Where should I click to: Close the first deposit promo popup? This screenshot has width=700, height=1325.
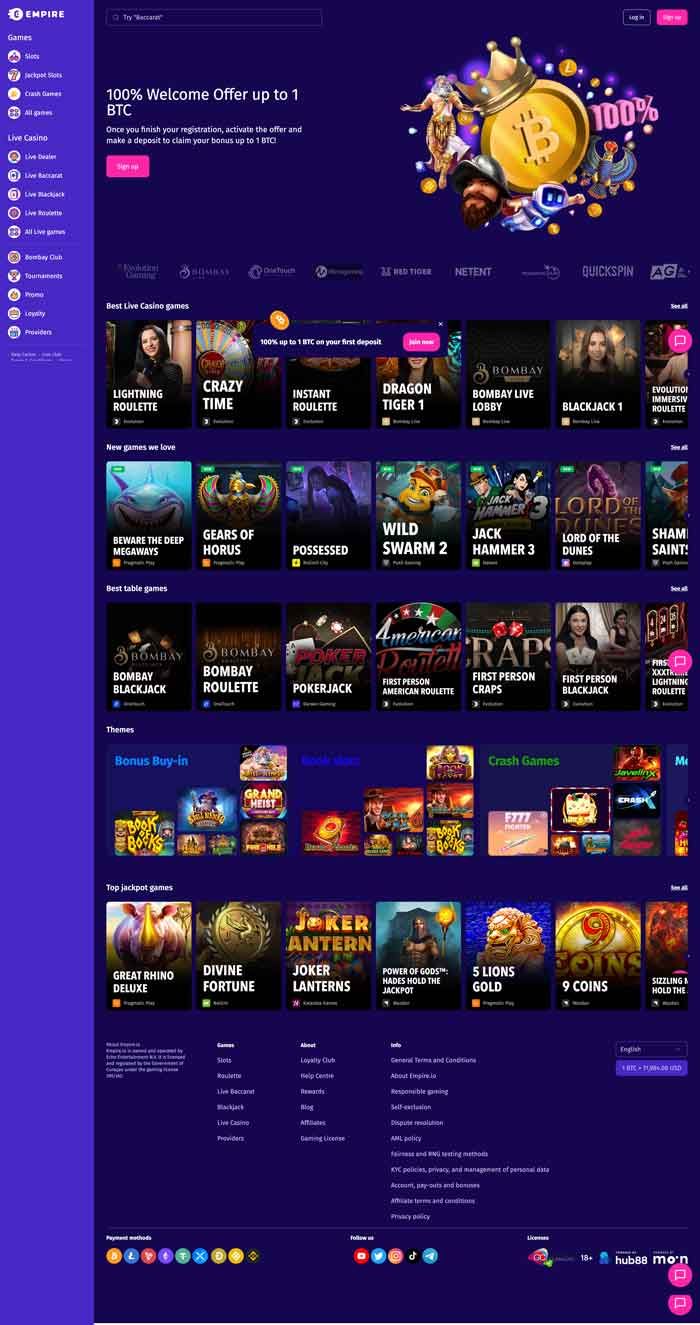(440, 324)
